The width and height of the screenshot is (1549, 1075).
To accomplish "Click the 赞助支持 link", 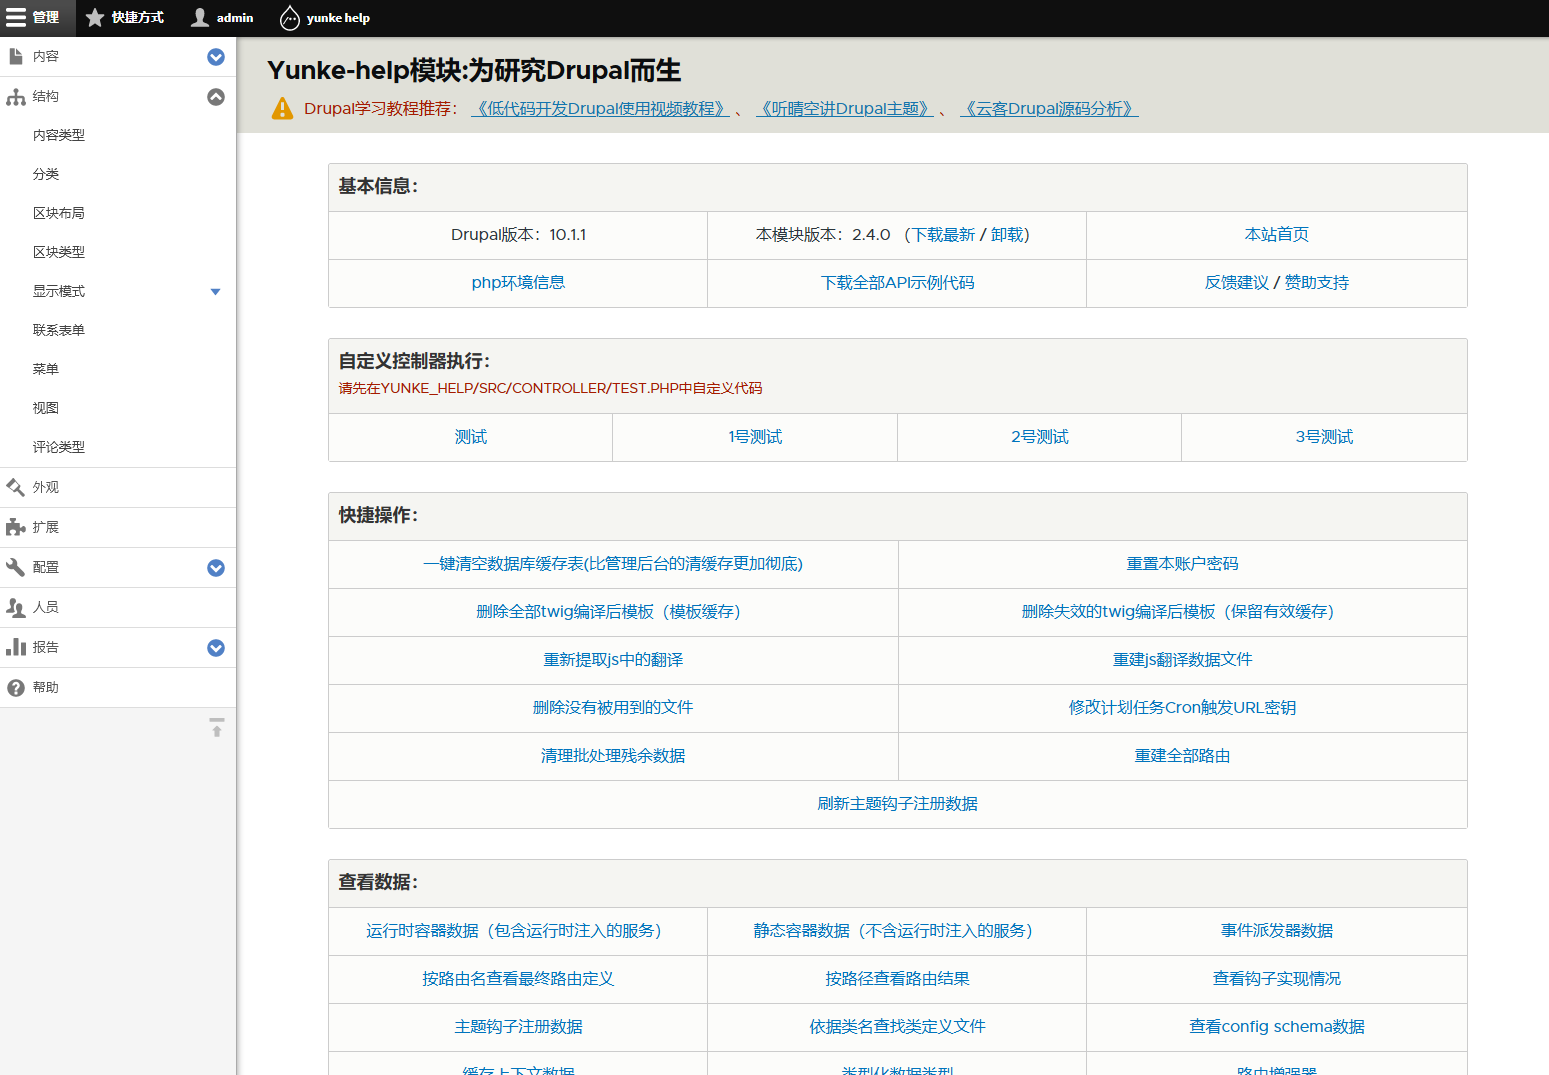I will (1316, 283).
